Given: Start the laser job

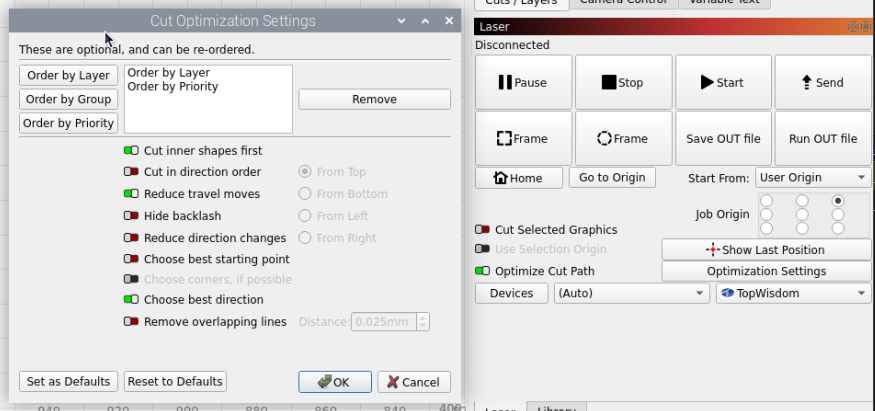Looking at the screenshot, I should pyautogui.click(x=723, y=83).
